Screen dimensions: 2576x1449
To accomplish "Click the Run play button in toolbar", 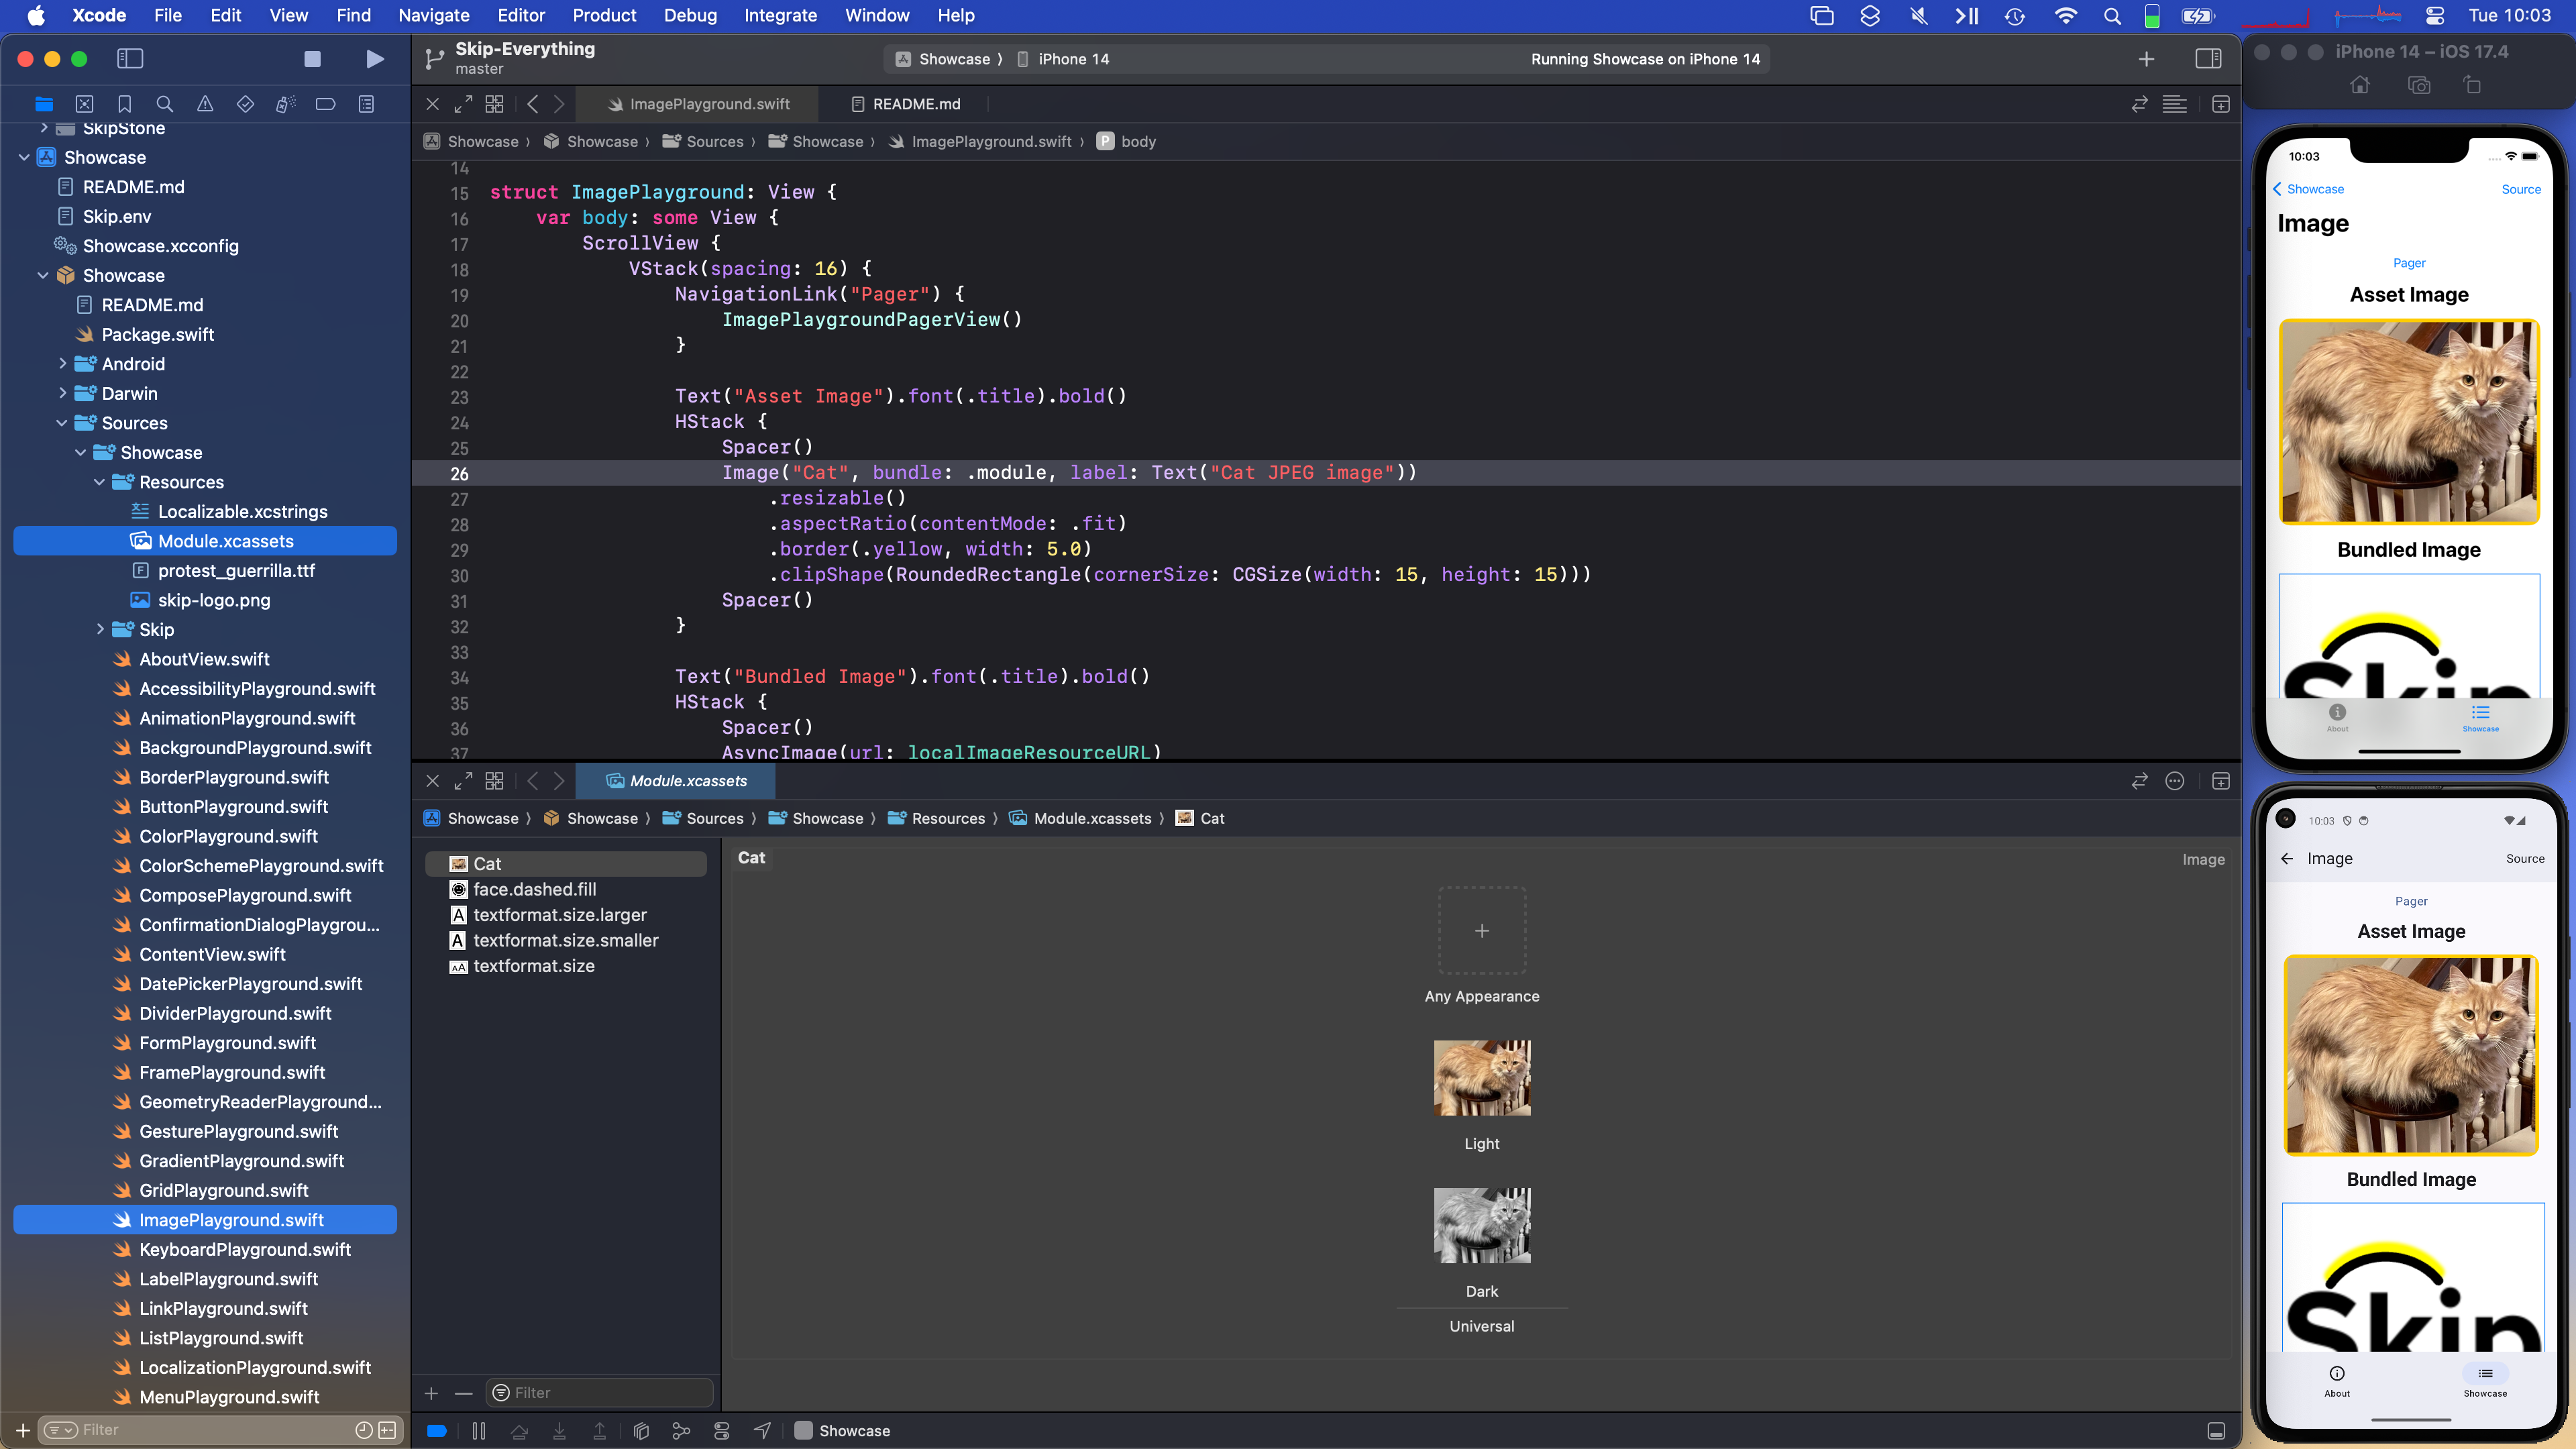I will 375,59.
